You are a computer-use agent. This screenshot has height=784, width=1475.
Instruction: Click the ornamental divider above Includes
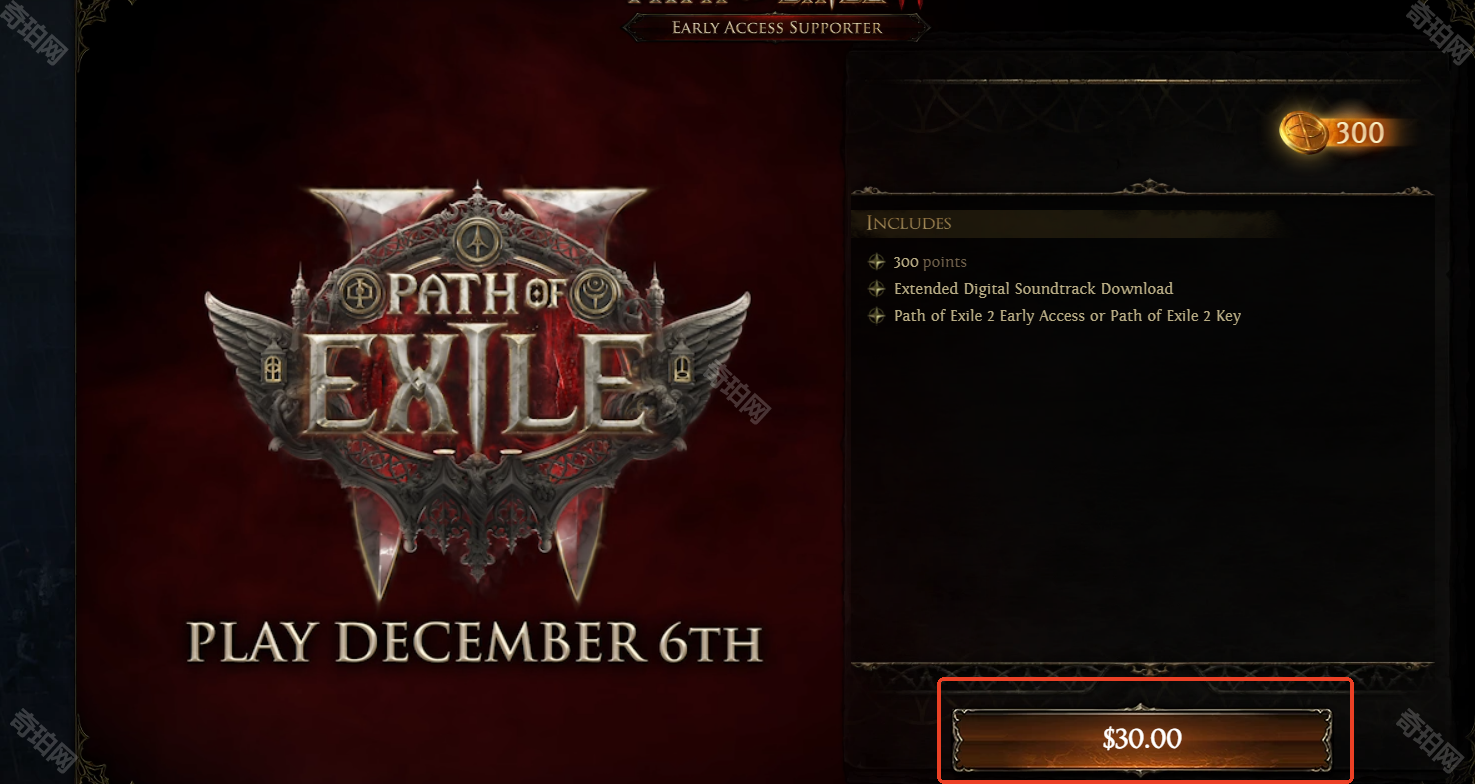click(x=1142, y=188)
